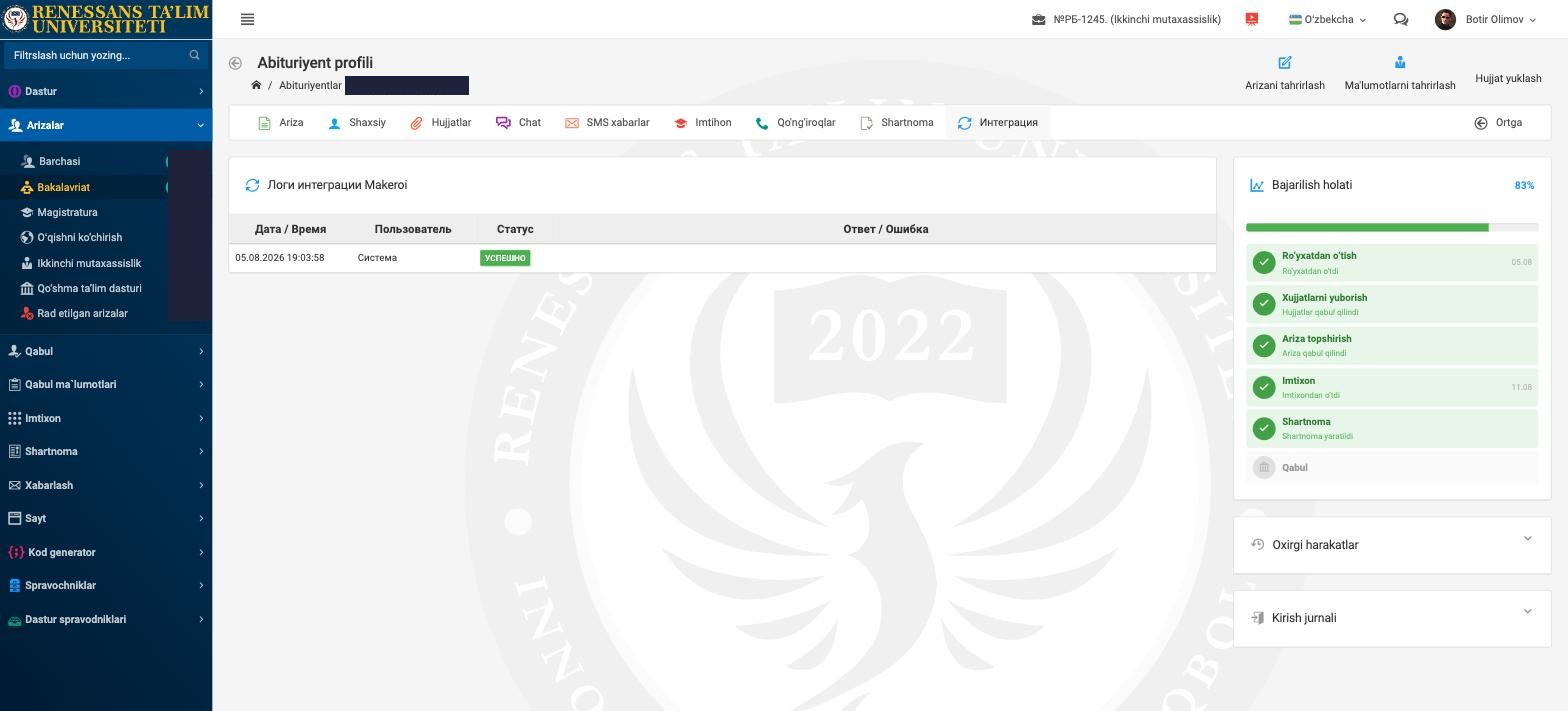Click the grey Qabul step icon
Viewport: 1568px width, 711px height.
1264,467
